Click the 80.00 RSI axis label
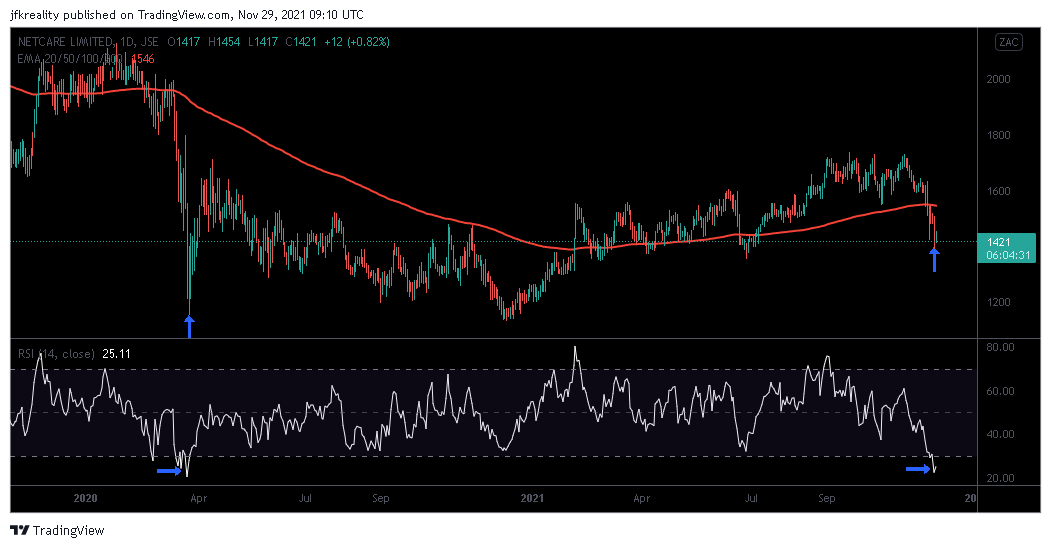1051x548 pixels. (x=1000, y=347)
